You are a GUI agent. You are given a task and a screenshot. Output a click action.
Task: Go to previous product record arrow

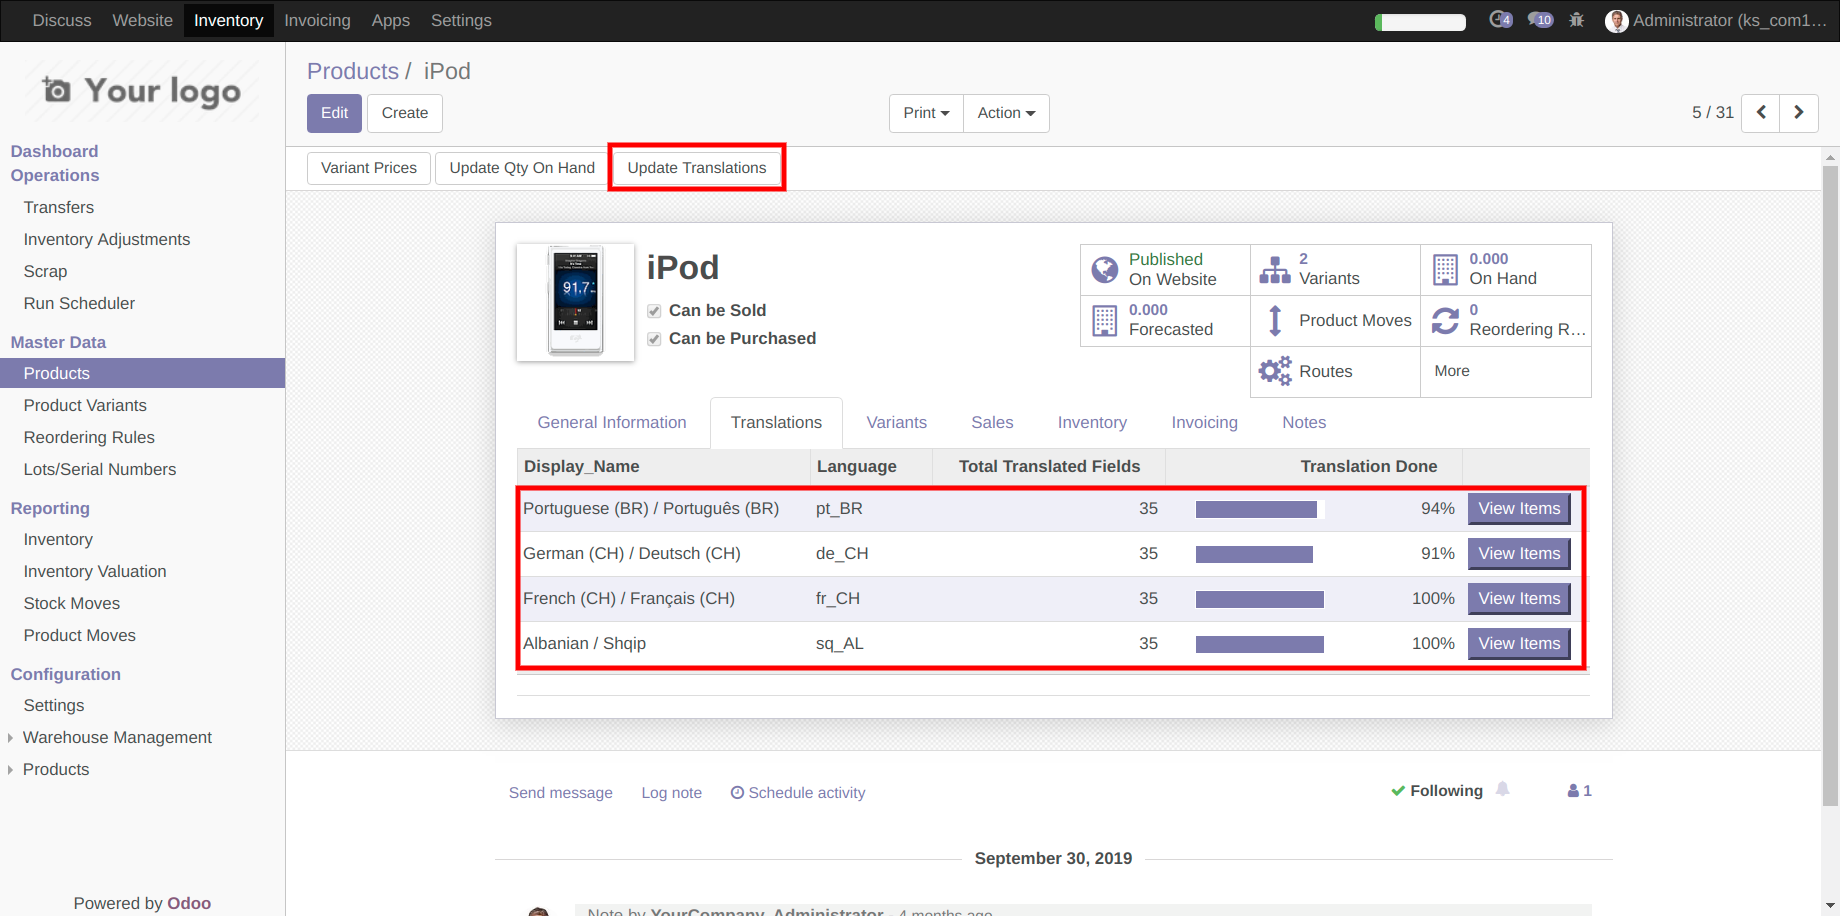1761,113
